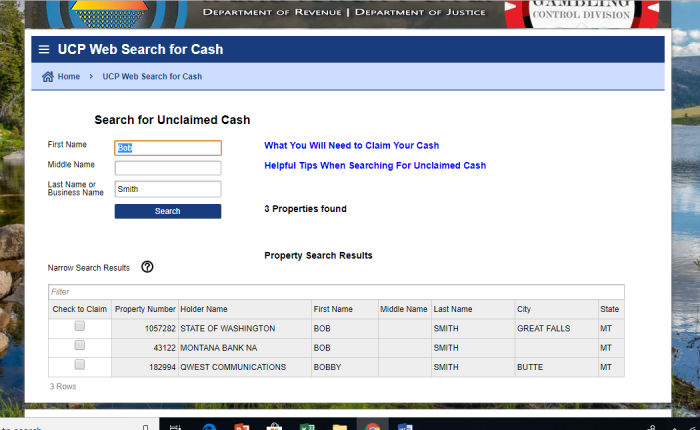
Task: Click the 3 Properties found text
Action: coord(305,209)
